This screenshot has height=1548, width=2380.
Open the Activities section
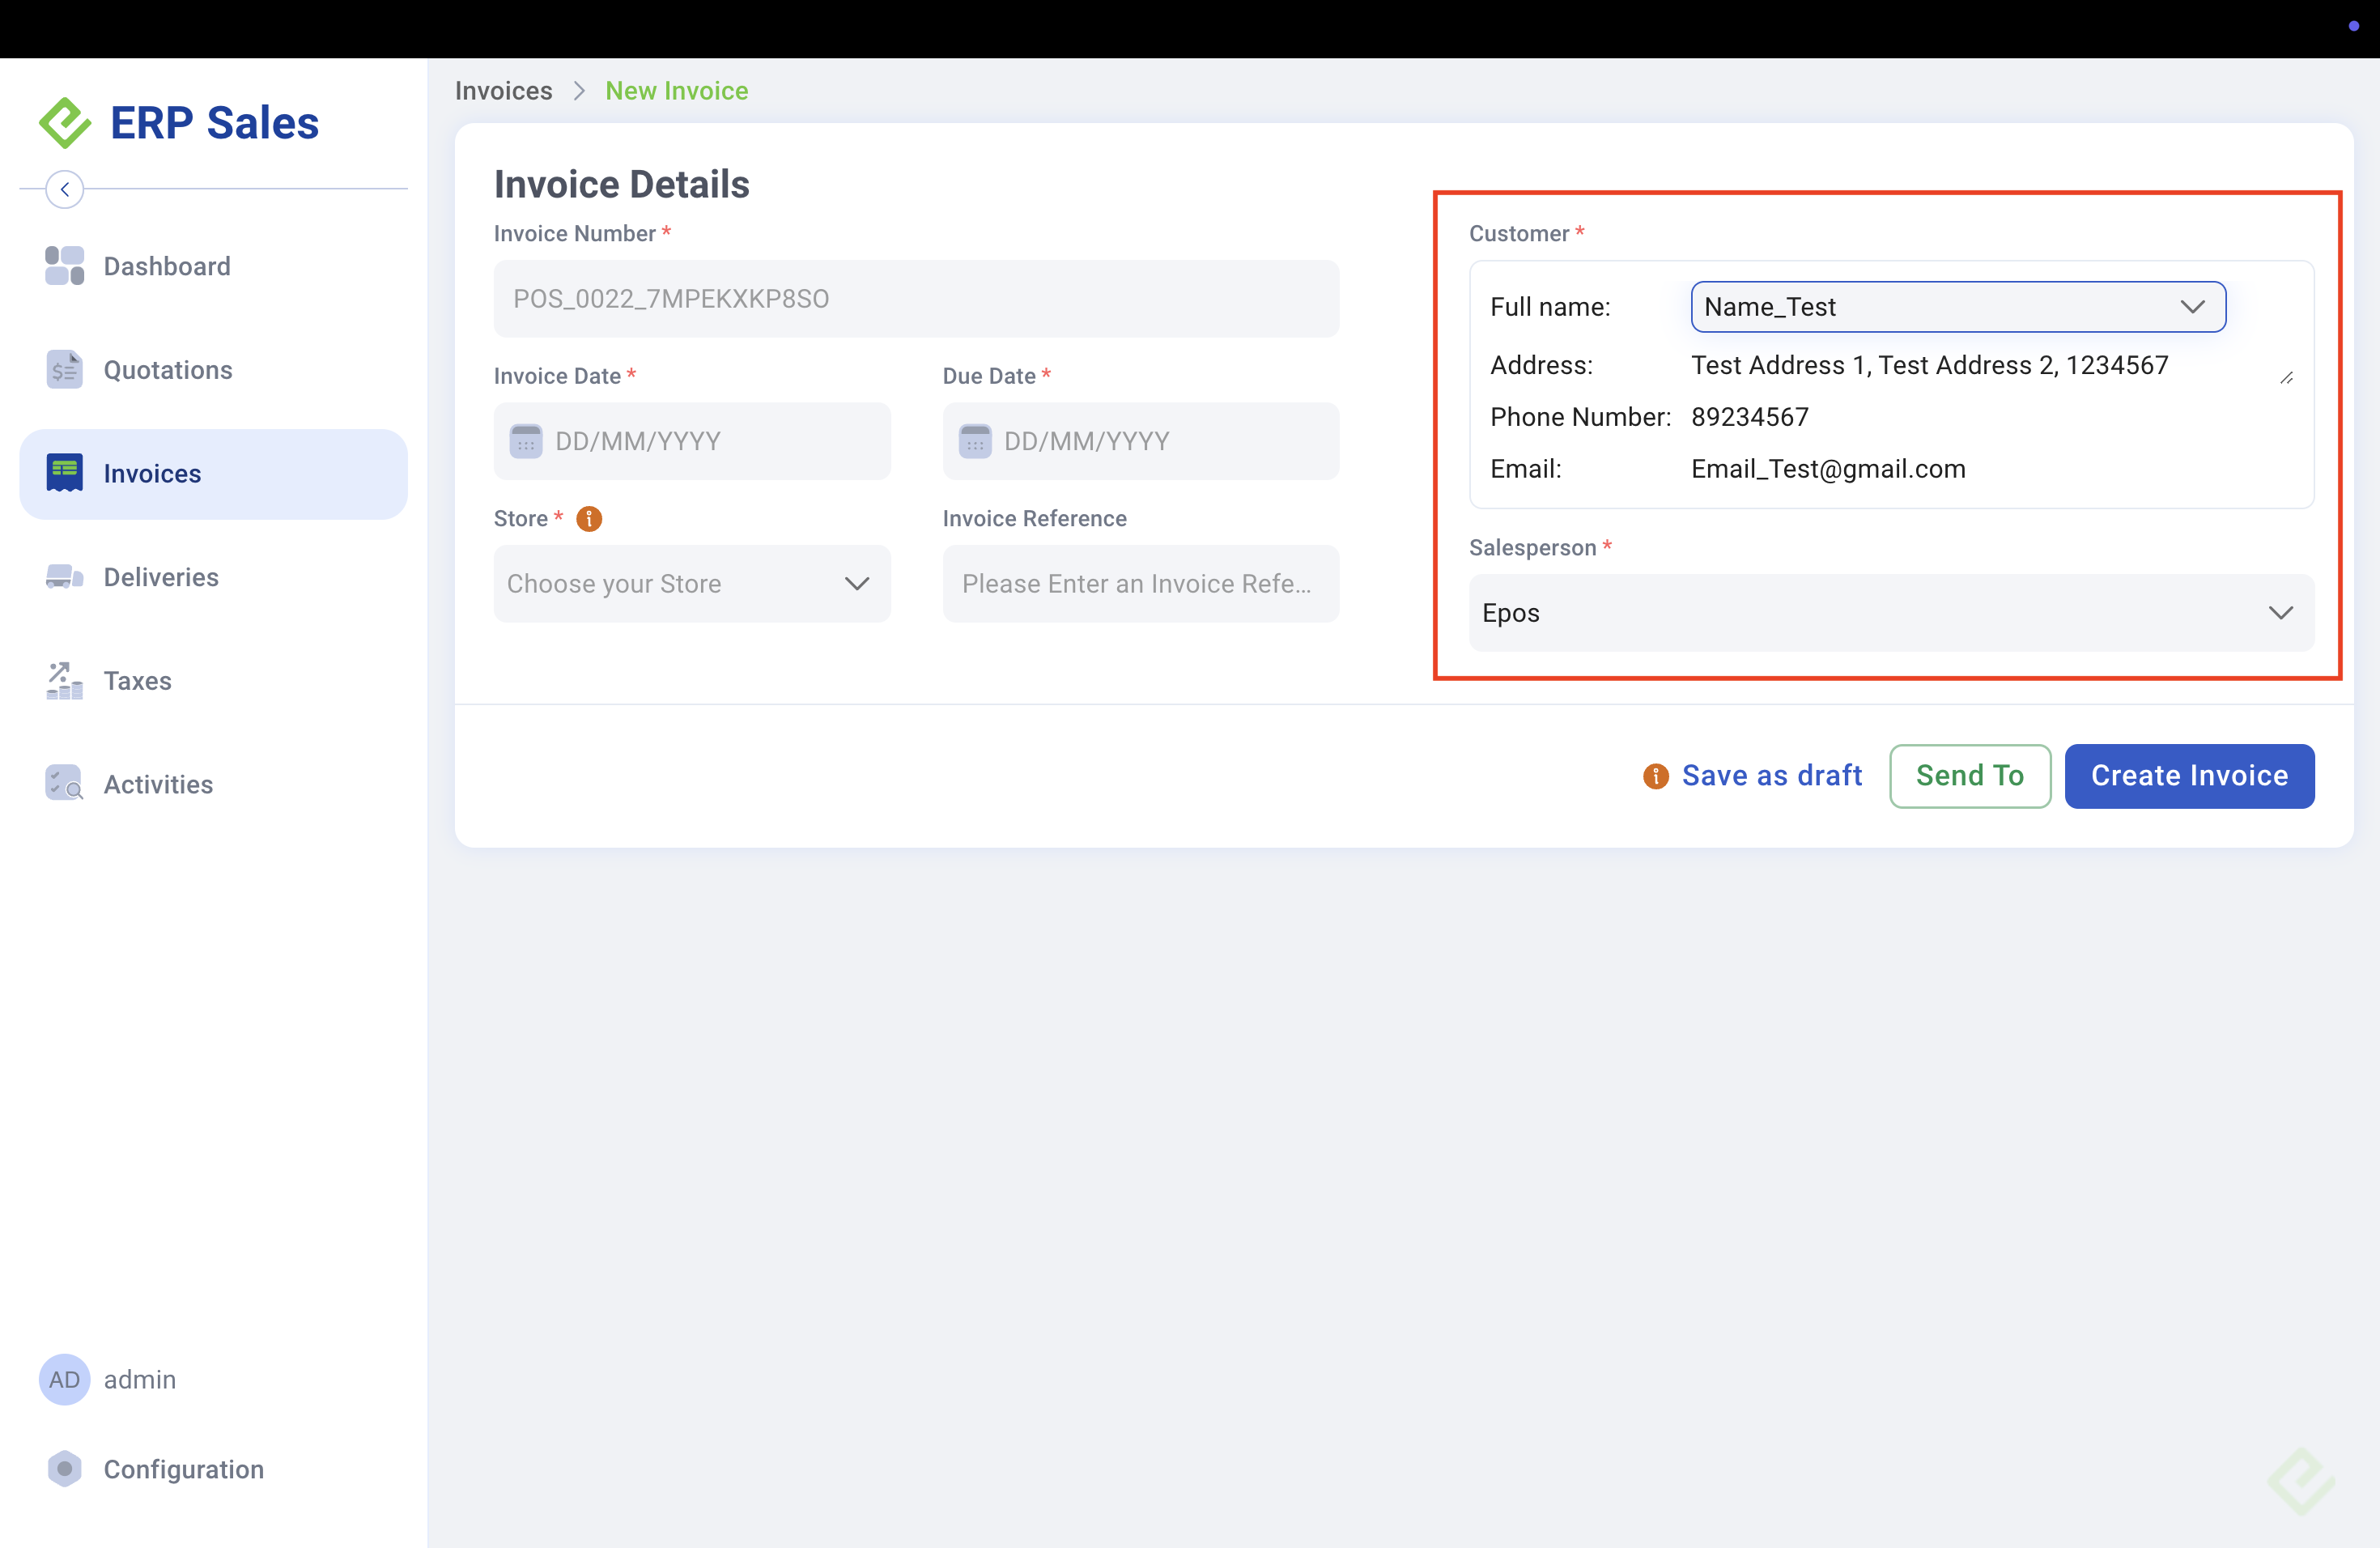tap(213, 784)
